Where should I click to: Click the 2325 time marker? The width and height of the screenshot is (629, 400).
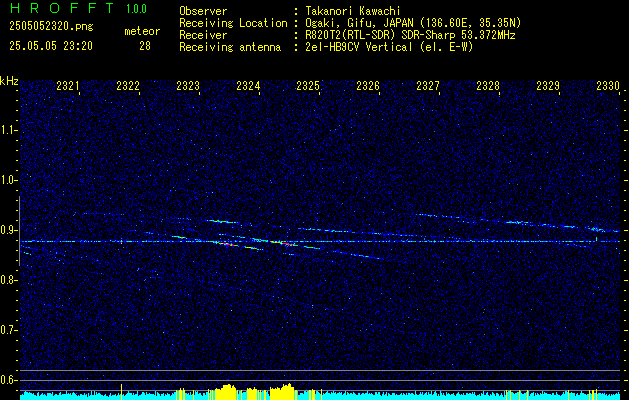(x=308, y=86)
